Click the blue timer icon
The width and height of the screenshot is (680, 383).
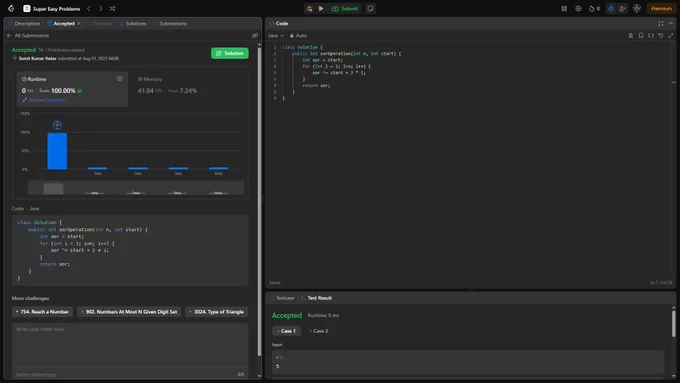pos(611,8)
